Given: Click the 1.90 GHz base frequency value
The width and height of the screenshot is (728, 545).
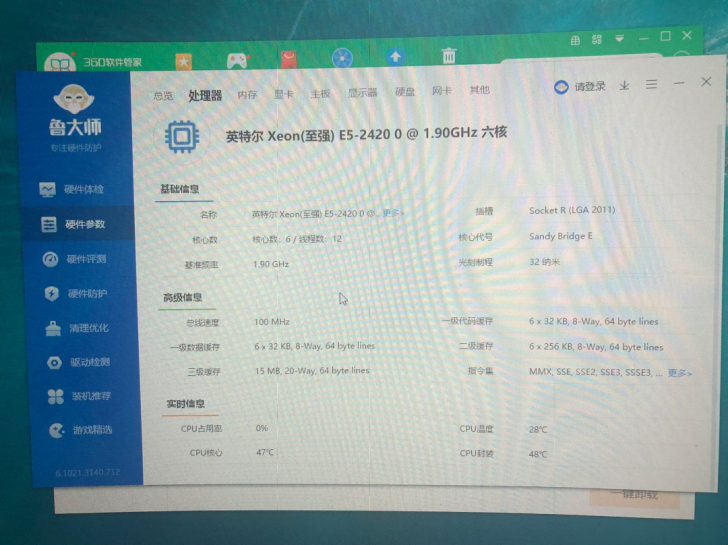Looking at the screenshot, I should [271, 264].
